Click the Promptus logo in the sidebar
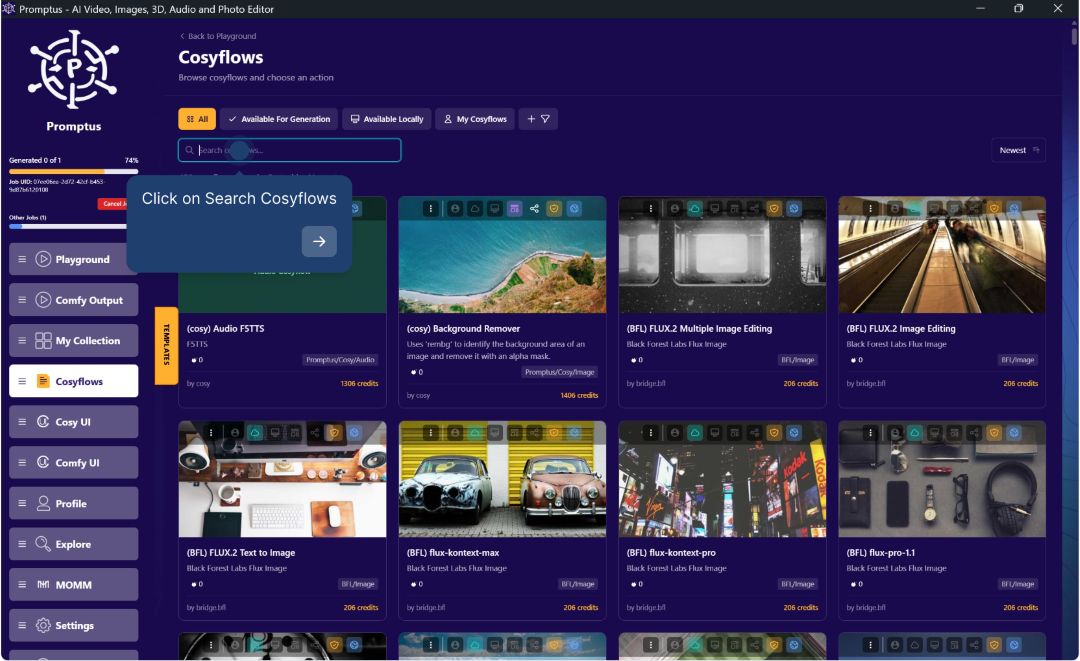The height and width of the screenshot is (661, 1080). (x=73, y=70)
